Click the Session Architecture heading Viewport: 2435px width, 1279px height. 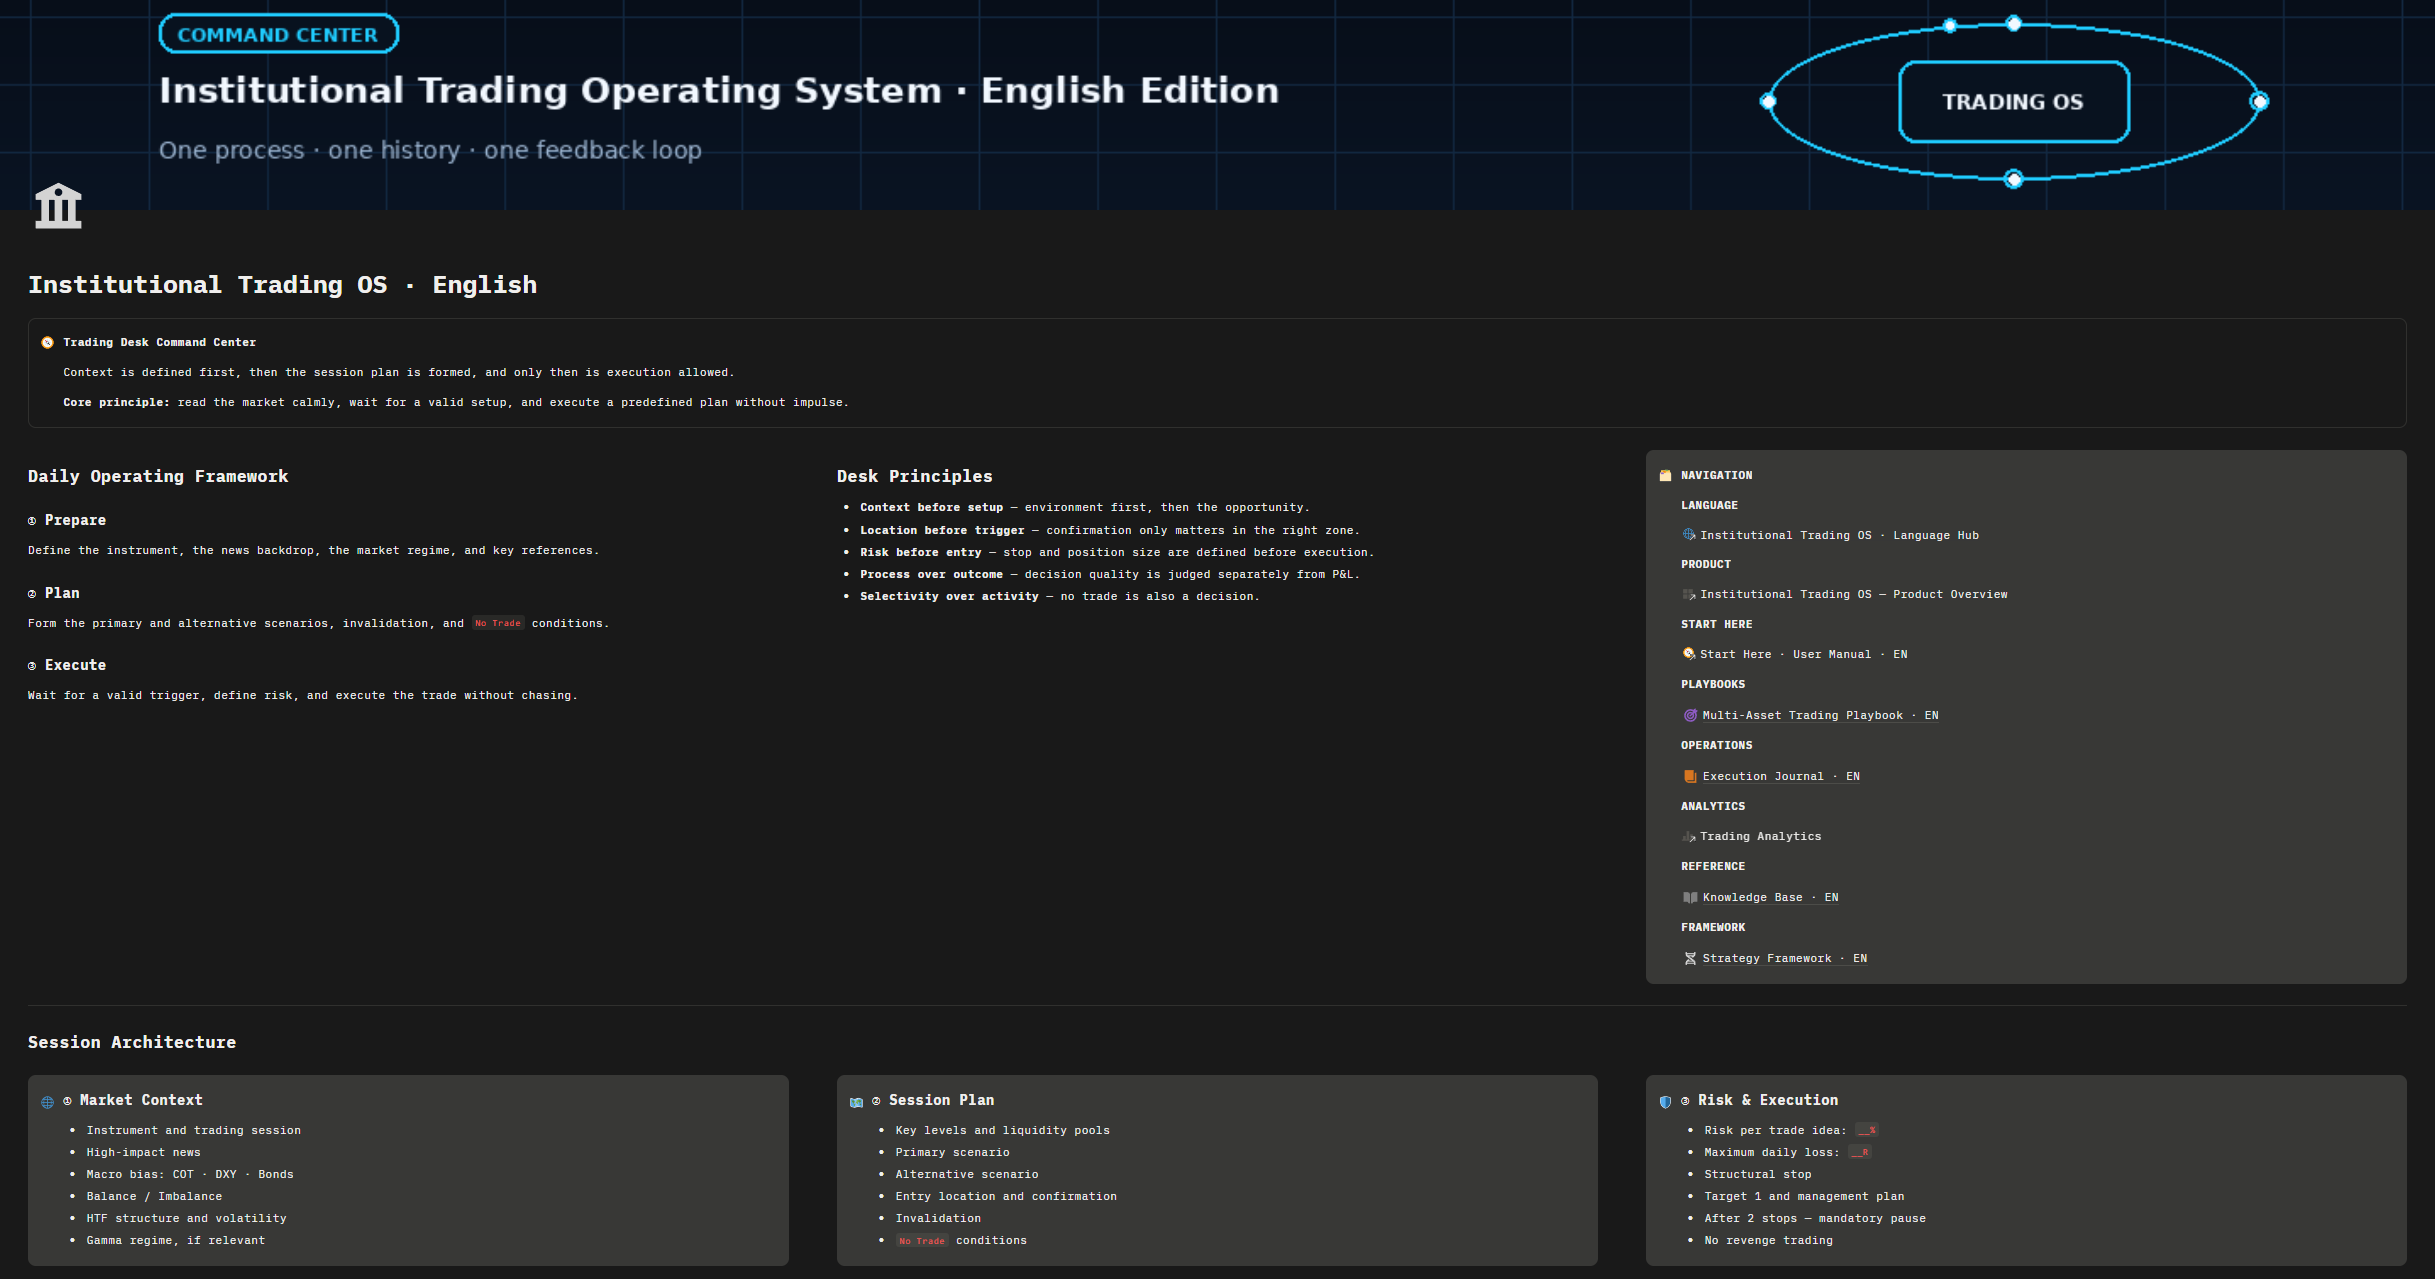click(x=132, y=1042)
